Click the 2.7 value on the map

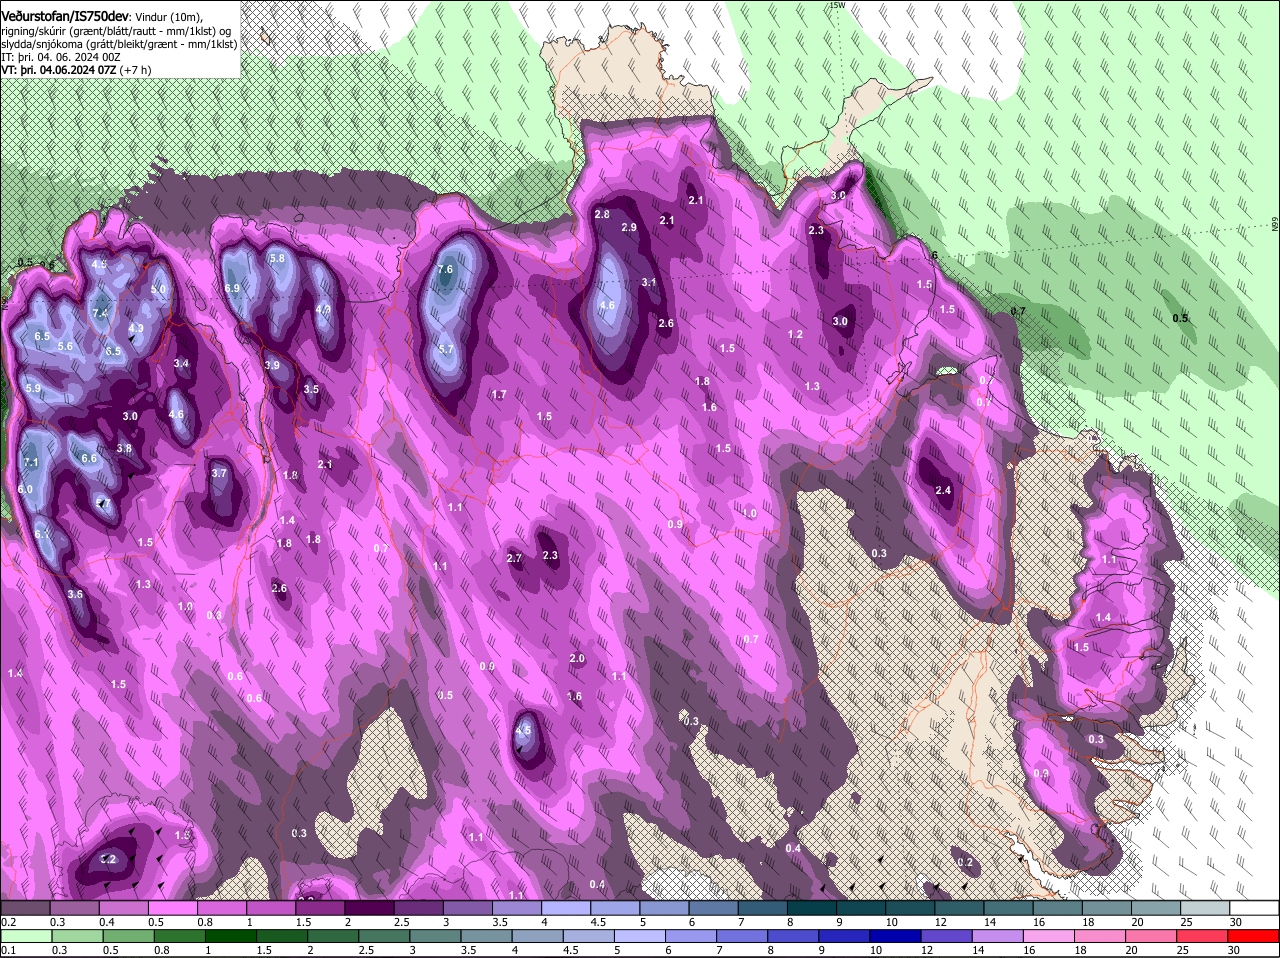pos(515,558)
